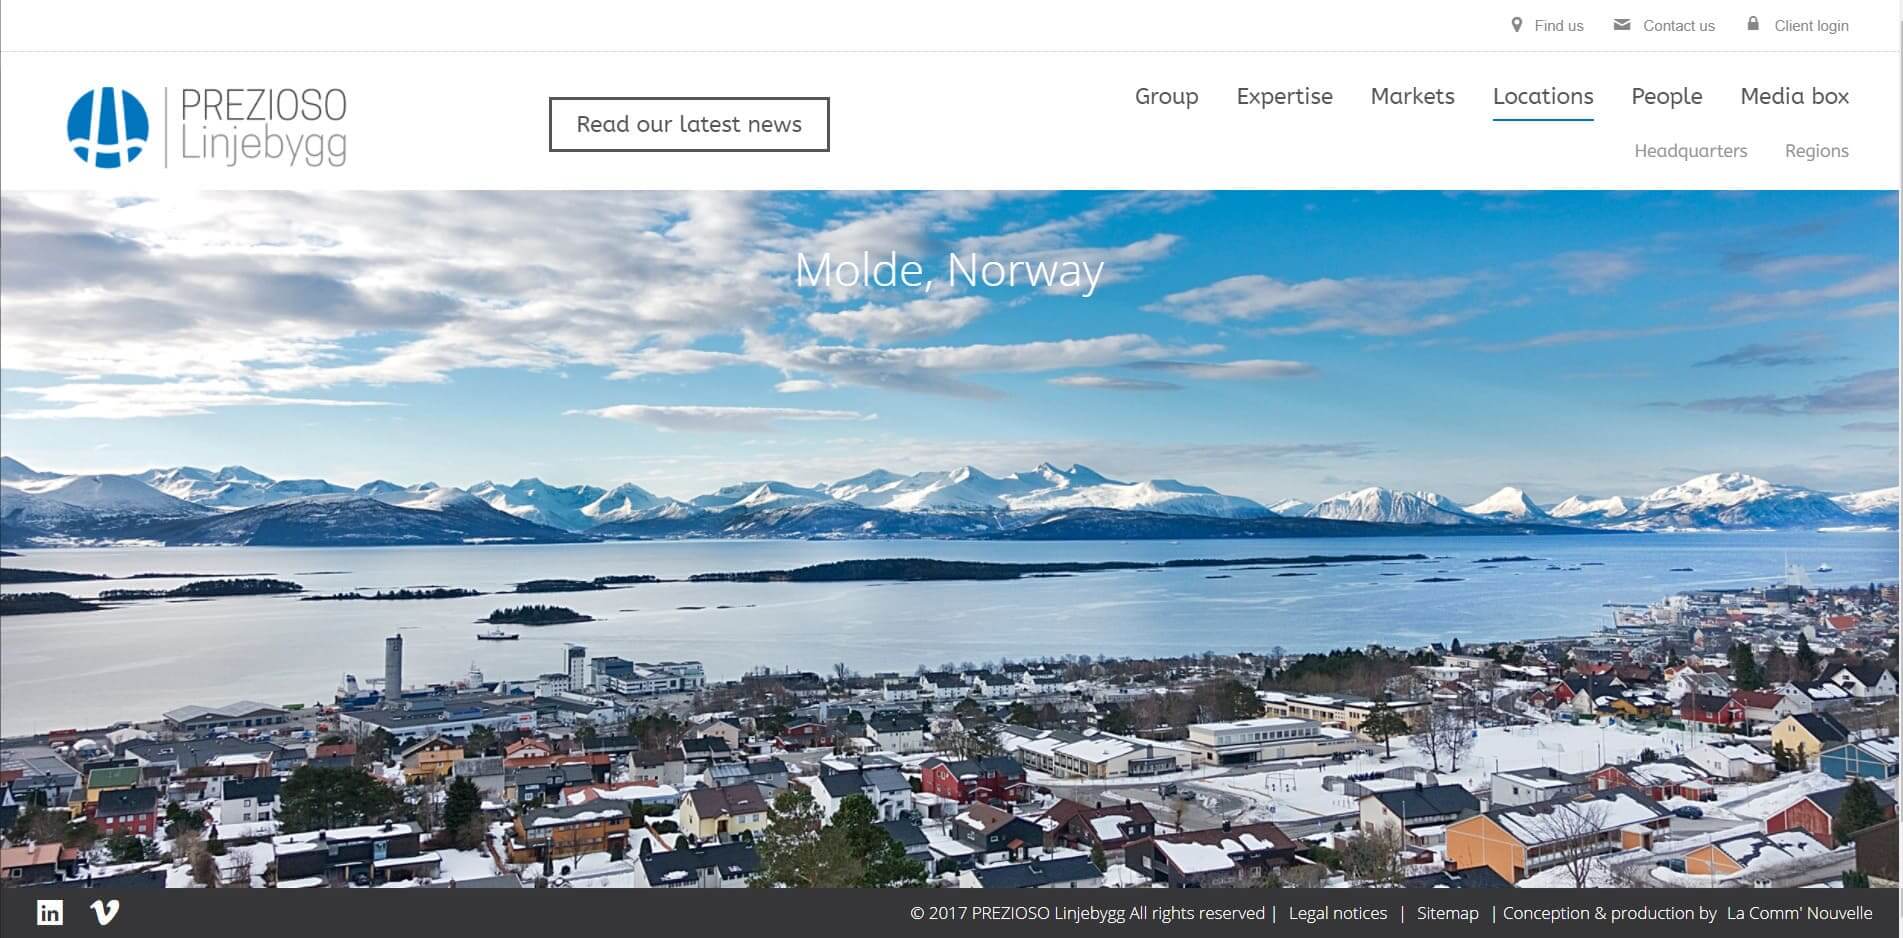Image resolution: width=1903 pixels, height=938 pixels.
Task: Open the Group menu
Action: click(1166, 96)
